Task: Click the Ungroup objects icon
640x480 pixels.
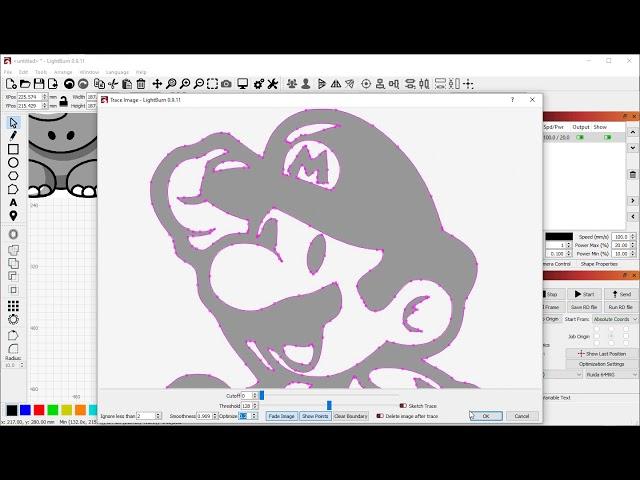Action: point(306,84)
